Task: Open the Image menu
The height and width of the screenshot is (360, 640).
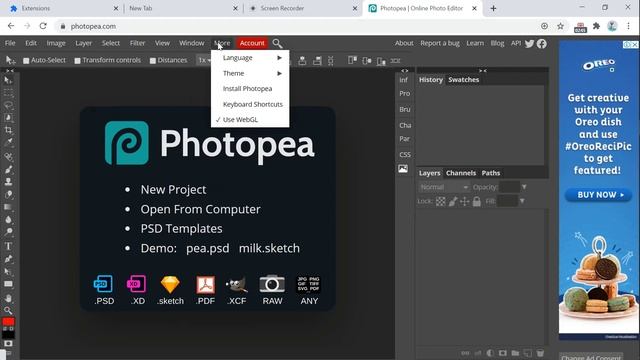Action: (56, 43)
